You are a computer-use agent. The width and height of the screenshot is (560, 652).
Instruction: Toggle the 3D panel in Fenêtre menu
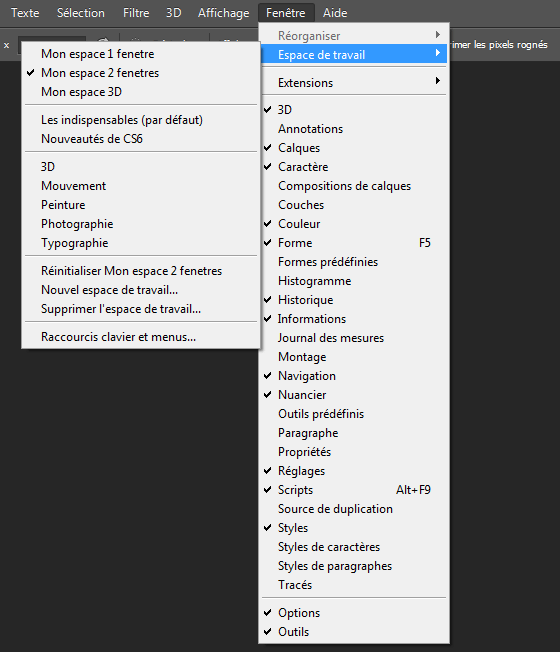click(354, 109)
